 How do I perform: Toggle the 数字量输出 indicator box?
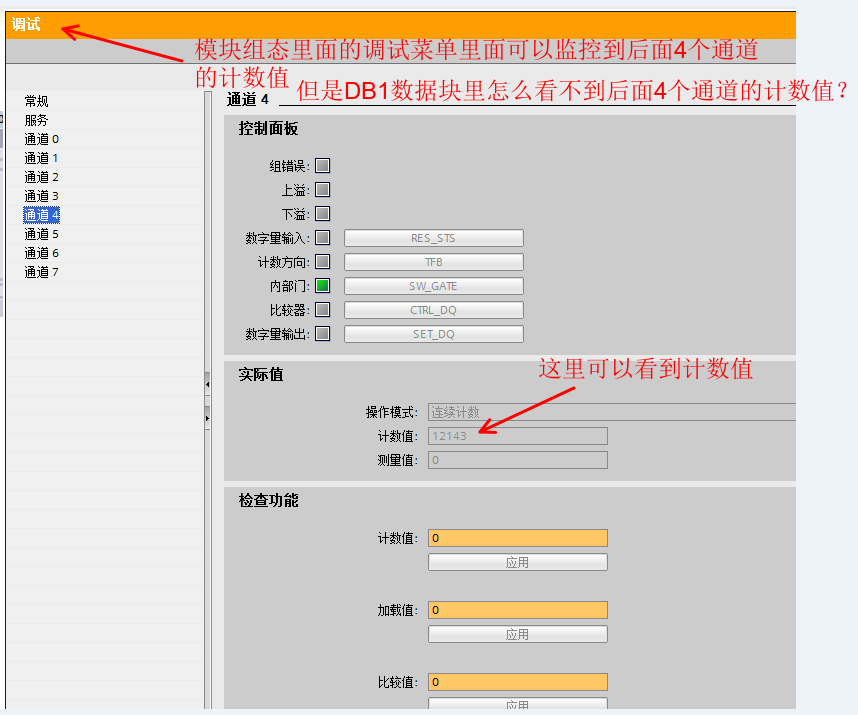322,334
